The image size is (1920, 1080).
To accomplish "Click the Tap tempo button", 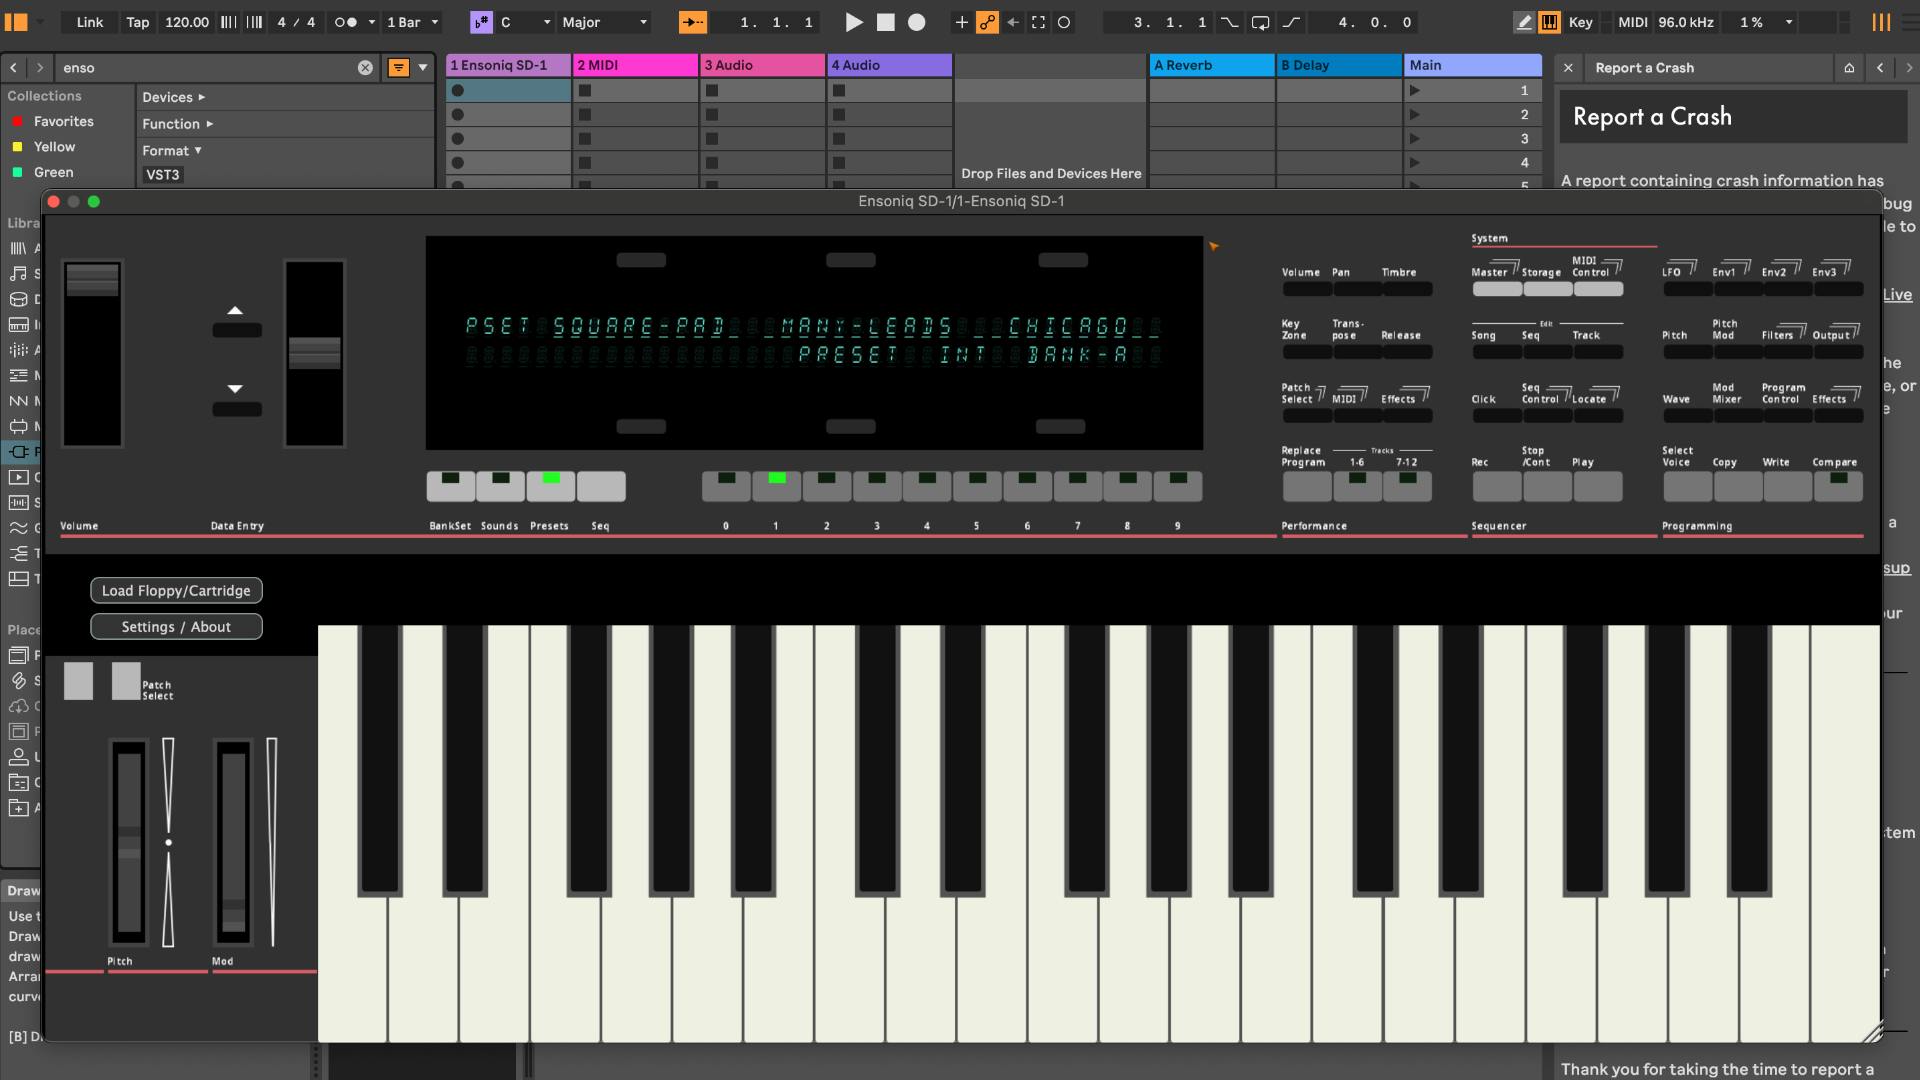I will pyautogui.click(x=138, y=22).
